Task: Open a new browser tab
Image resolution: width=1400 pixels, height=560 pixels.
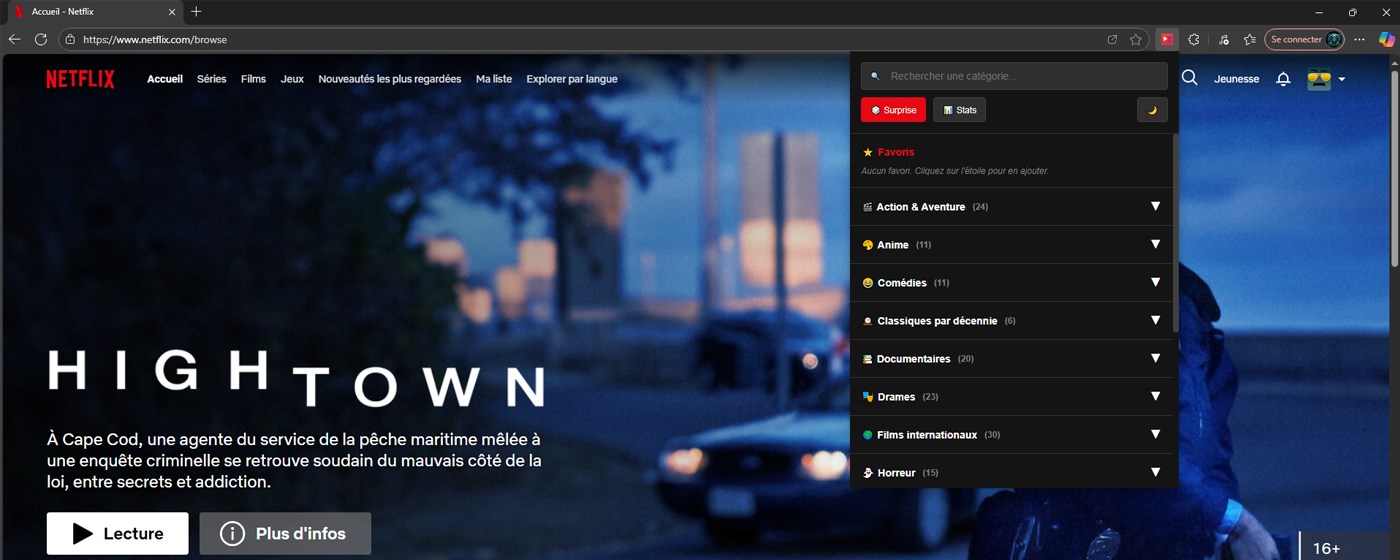Action: 196,12
